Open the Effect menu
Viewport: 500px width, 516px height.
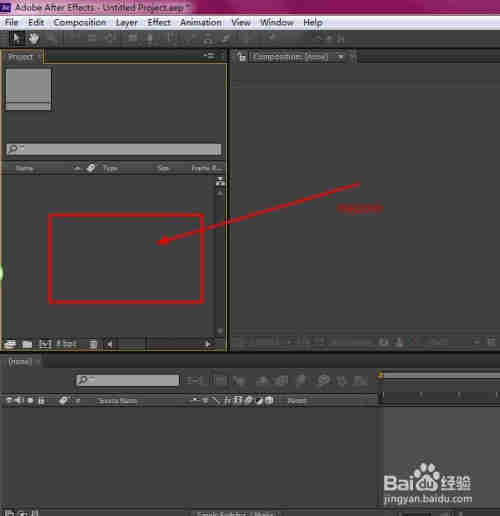point(159,22)
